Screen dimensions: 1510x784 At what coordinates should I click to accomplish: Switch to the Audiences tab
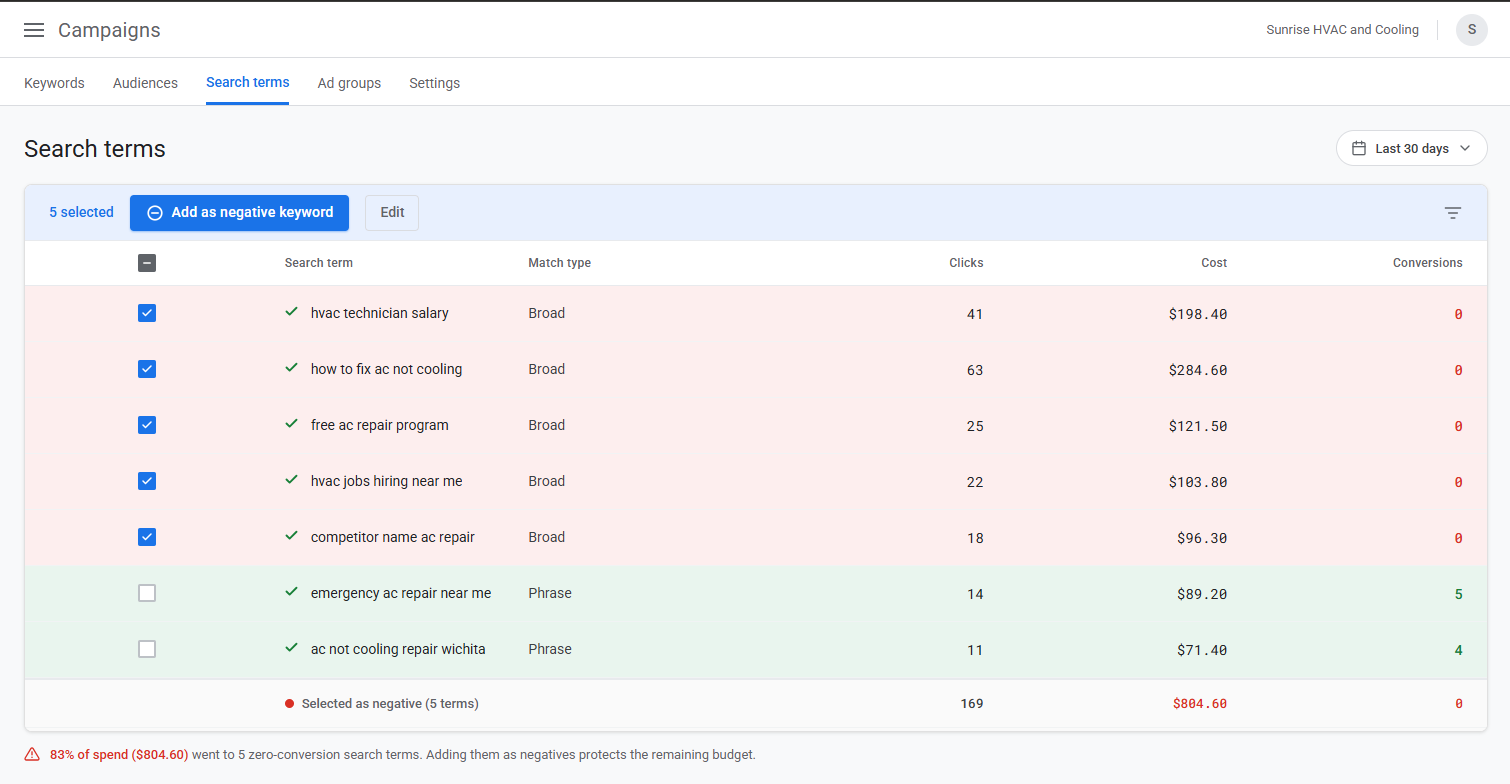click(x=145, y=83)
